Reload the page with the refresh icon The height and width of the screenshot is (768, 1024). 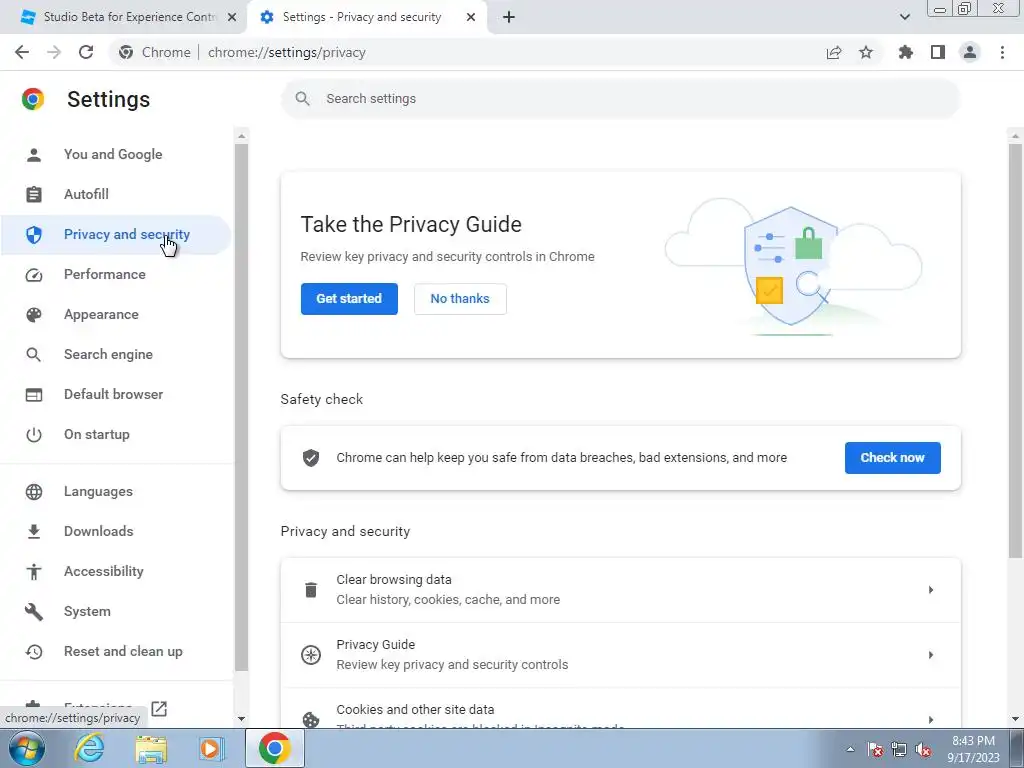(x=86, y=52)
